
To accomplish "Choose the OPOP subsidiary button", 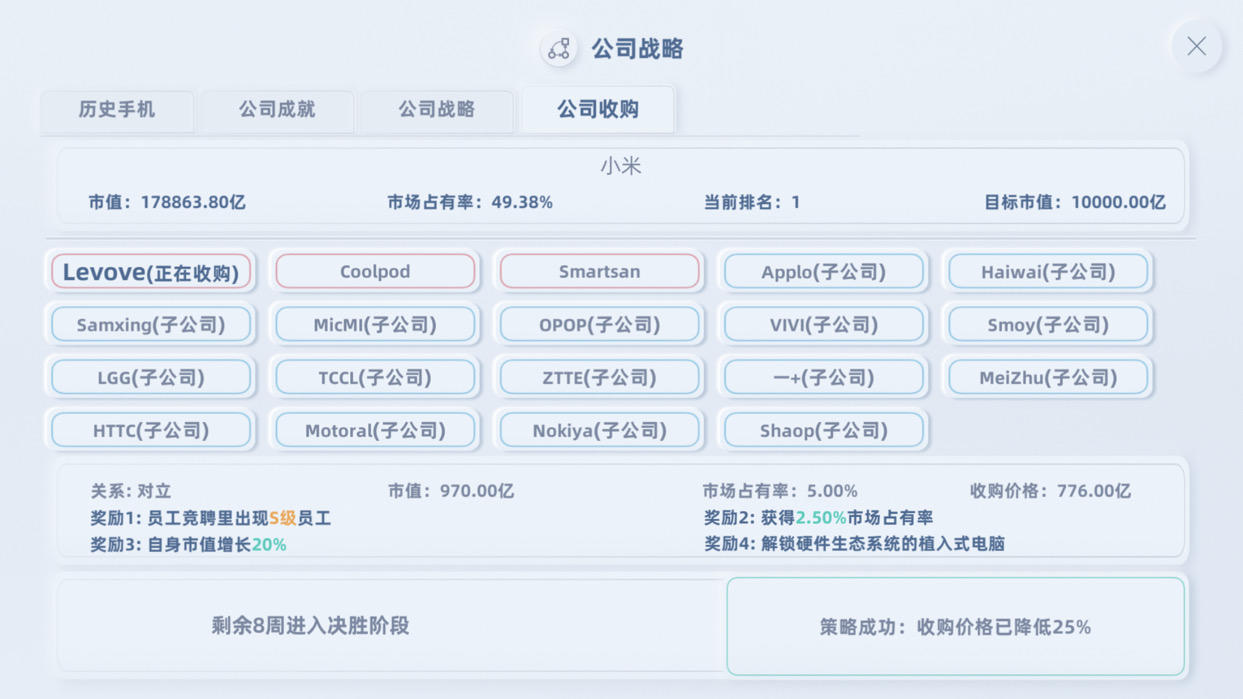I will (x=600, y=325).
